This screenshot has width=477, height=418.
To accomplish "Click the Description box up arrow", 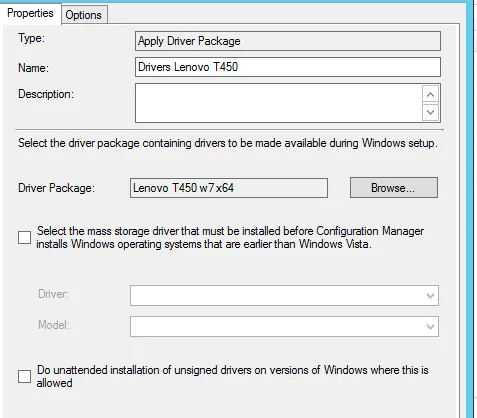I will pyautogui.click(x=430, y=95).
